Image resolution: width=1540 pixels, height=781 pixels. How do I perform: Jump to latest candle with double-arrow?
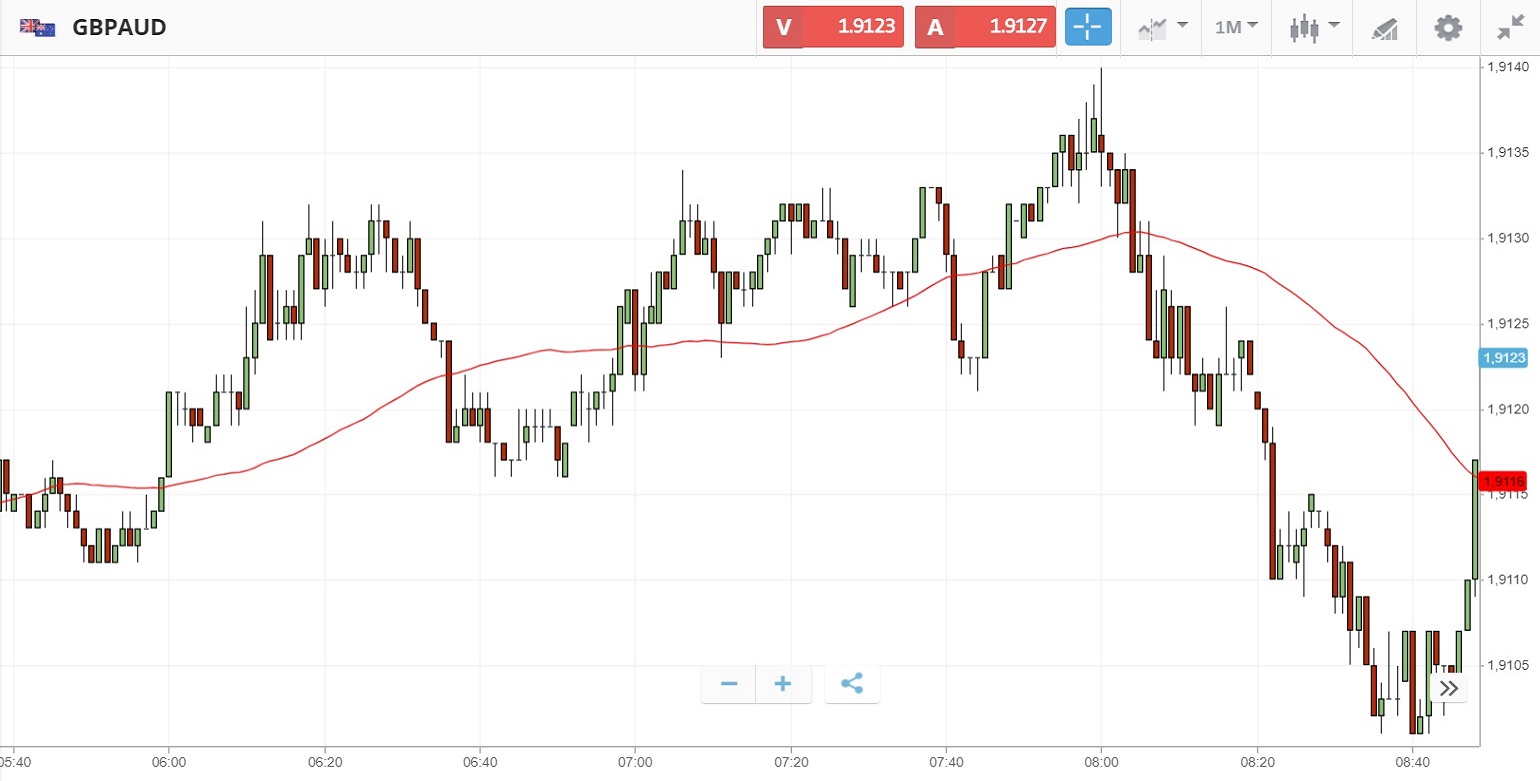[1449, 688]
